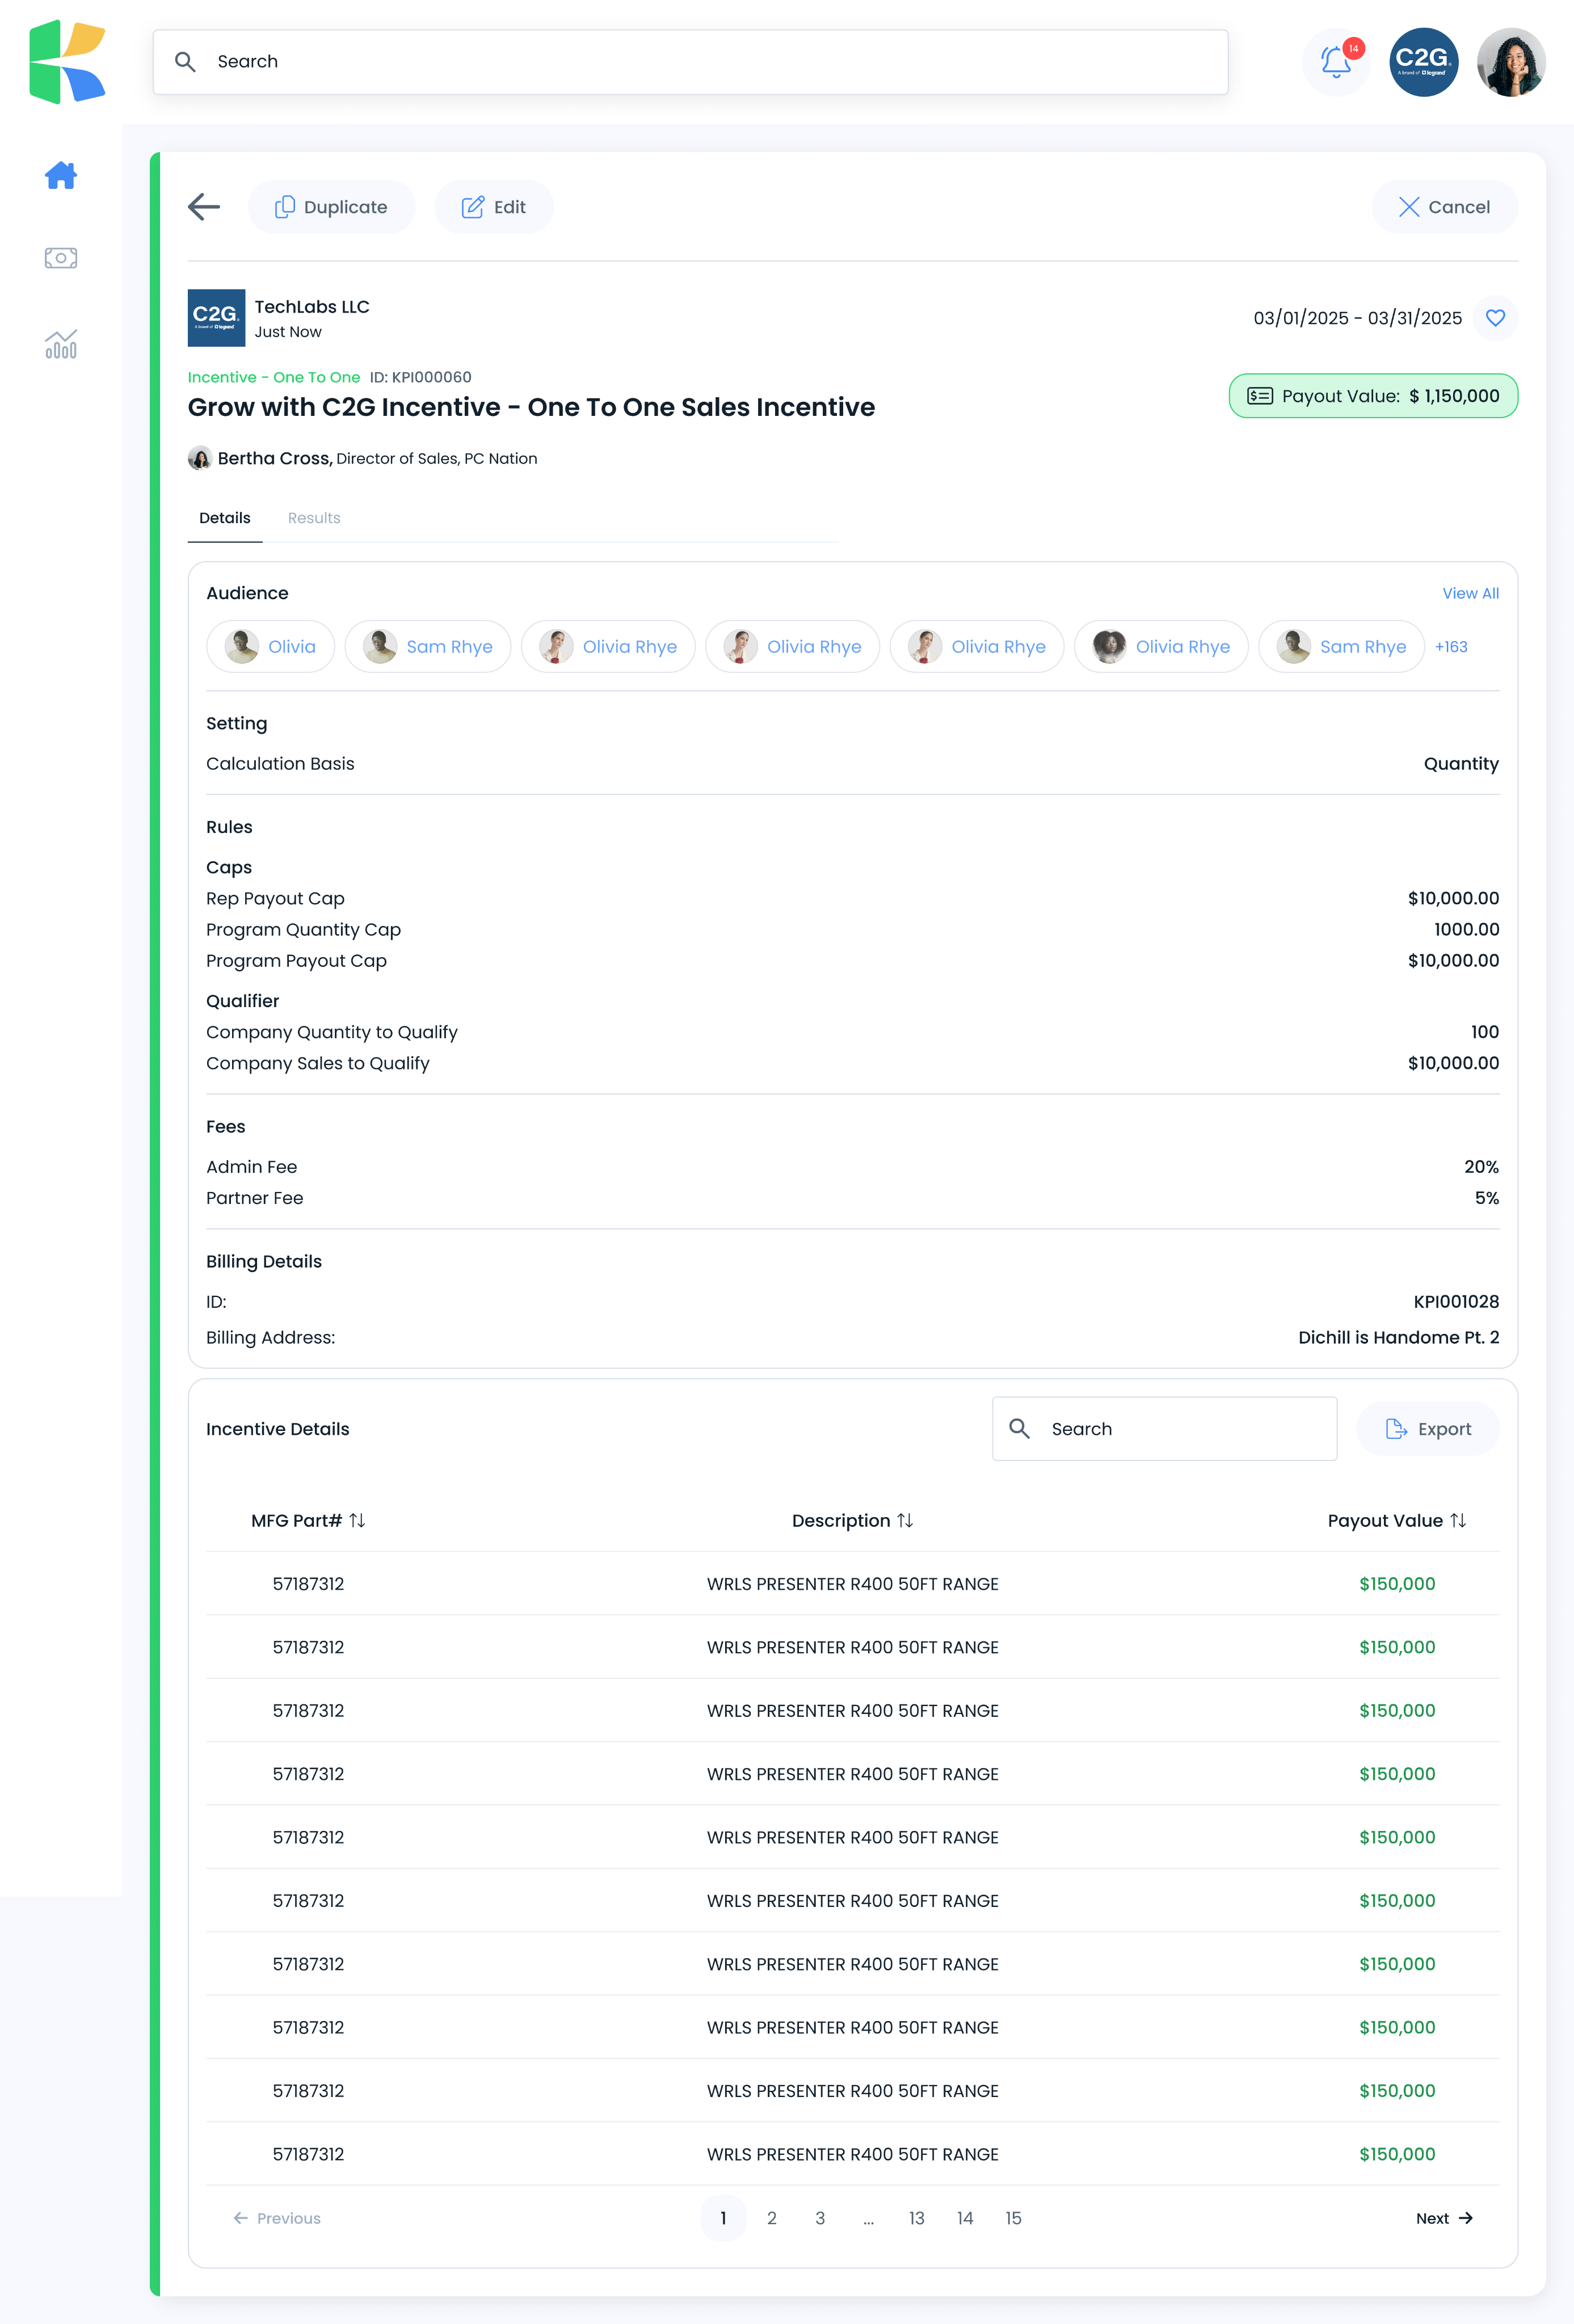Click Company Quantity to Qualify value 100
This screenshot has width=1574, height=2324.
(1485, 1032)
